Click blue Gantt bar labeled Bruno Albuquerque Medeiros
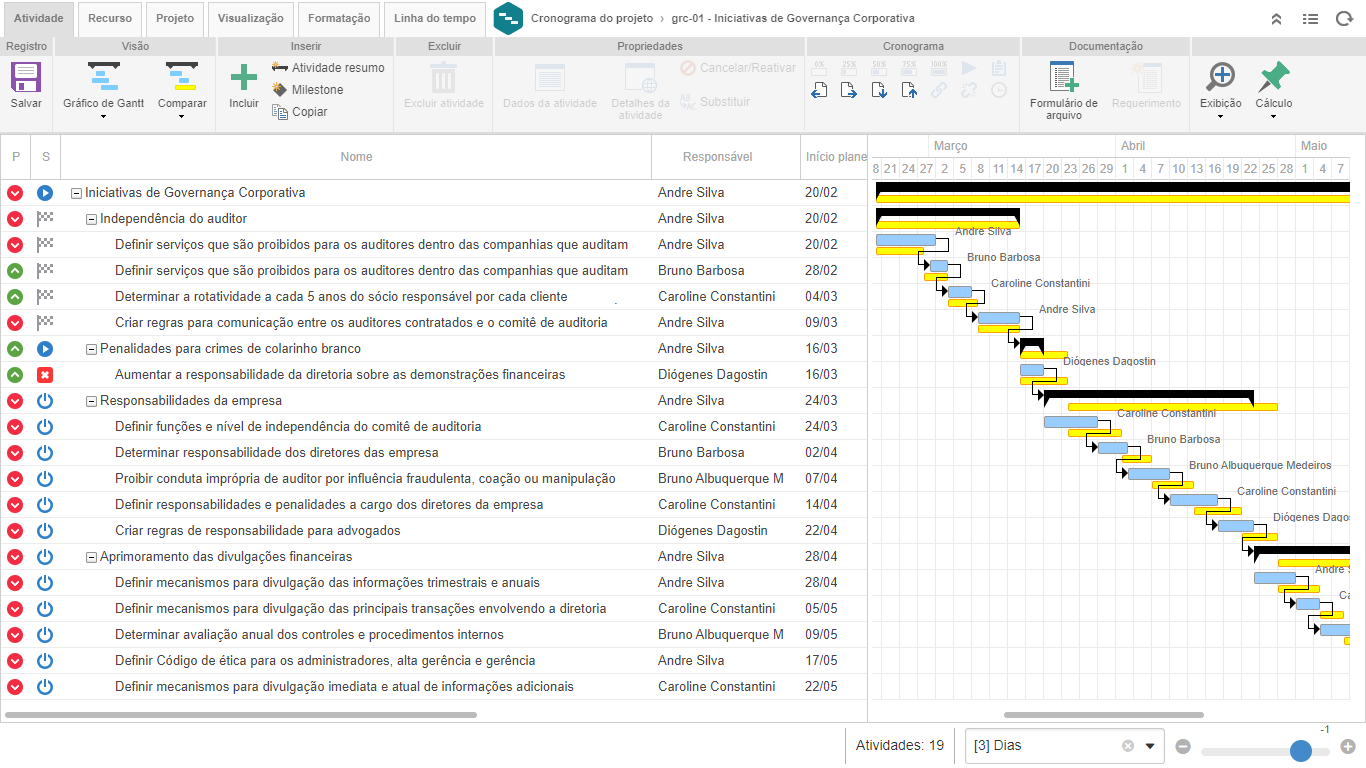 click(1149, 474)
